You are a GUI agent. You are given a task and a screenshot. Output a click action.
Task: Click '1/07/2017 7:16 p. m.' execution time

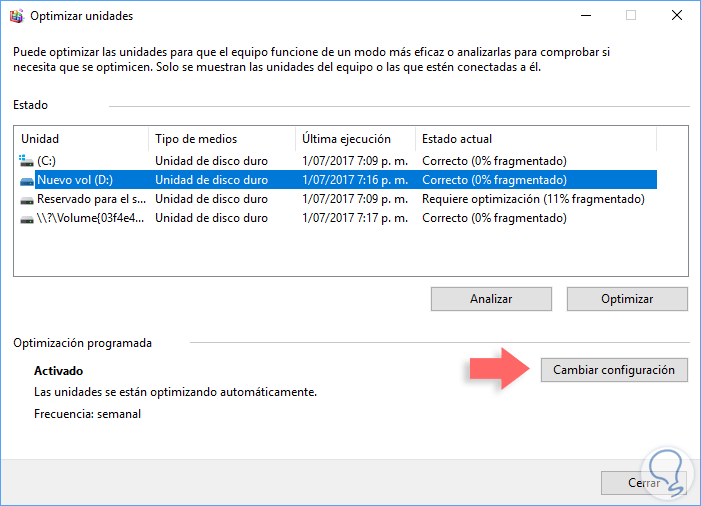[355, 180]
